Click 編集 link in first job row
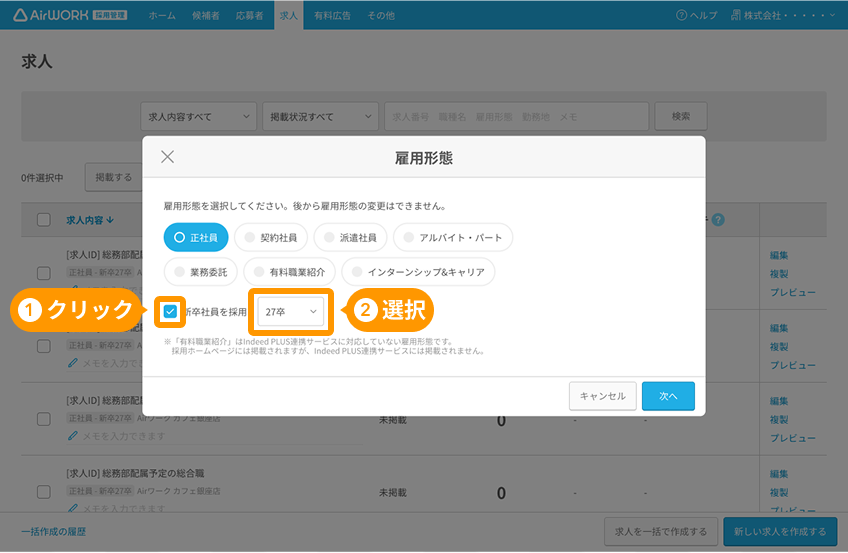Screen dimensions: 848x553 coord(779,255)
